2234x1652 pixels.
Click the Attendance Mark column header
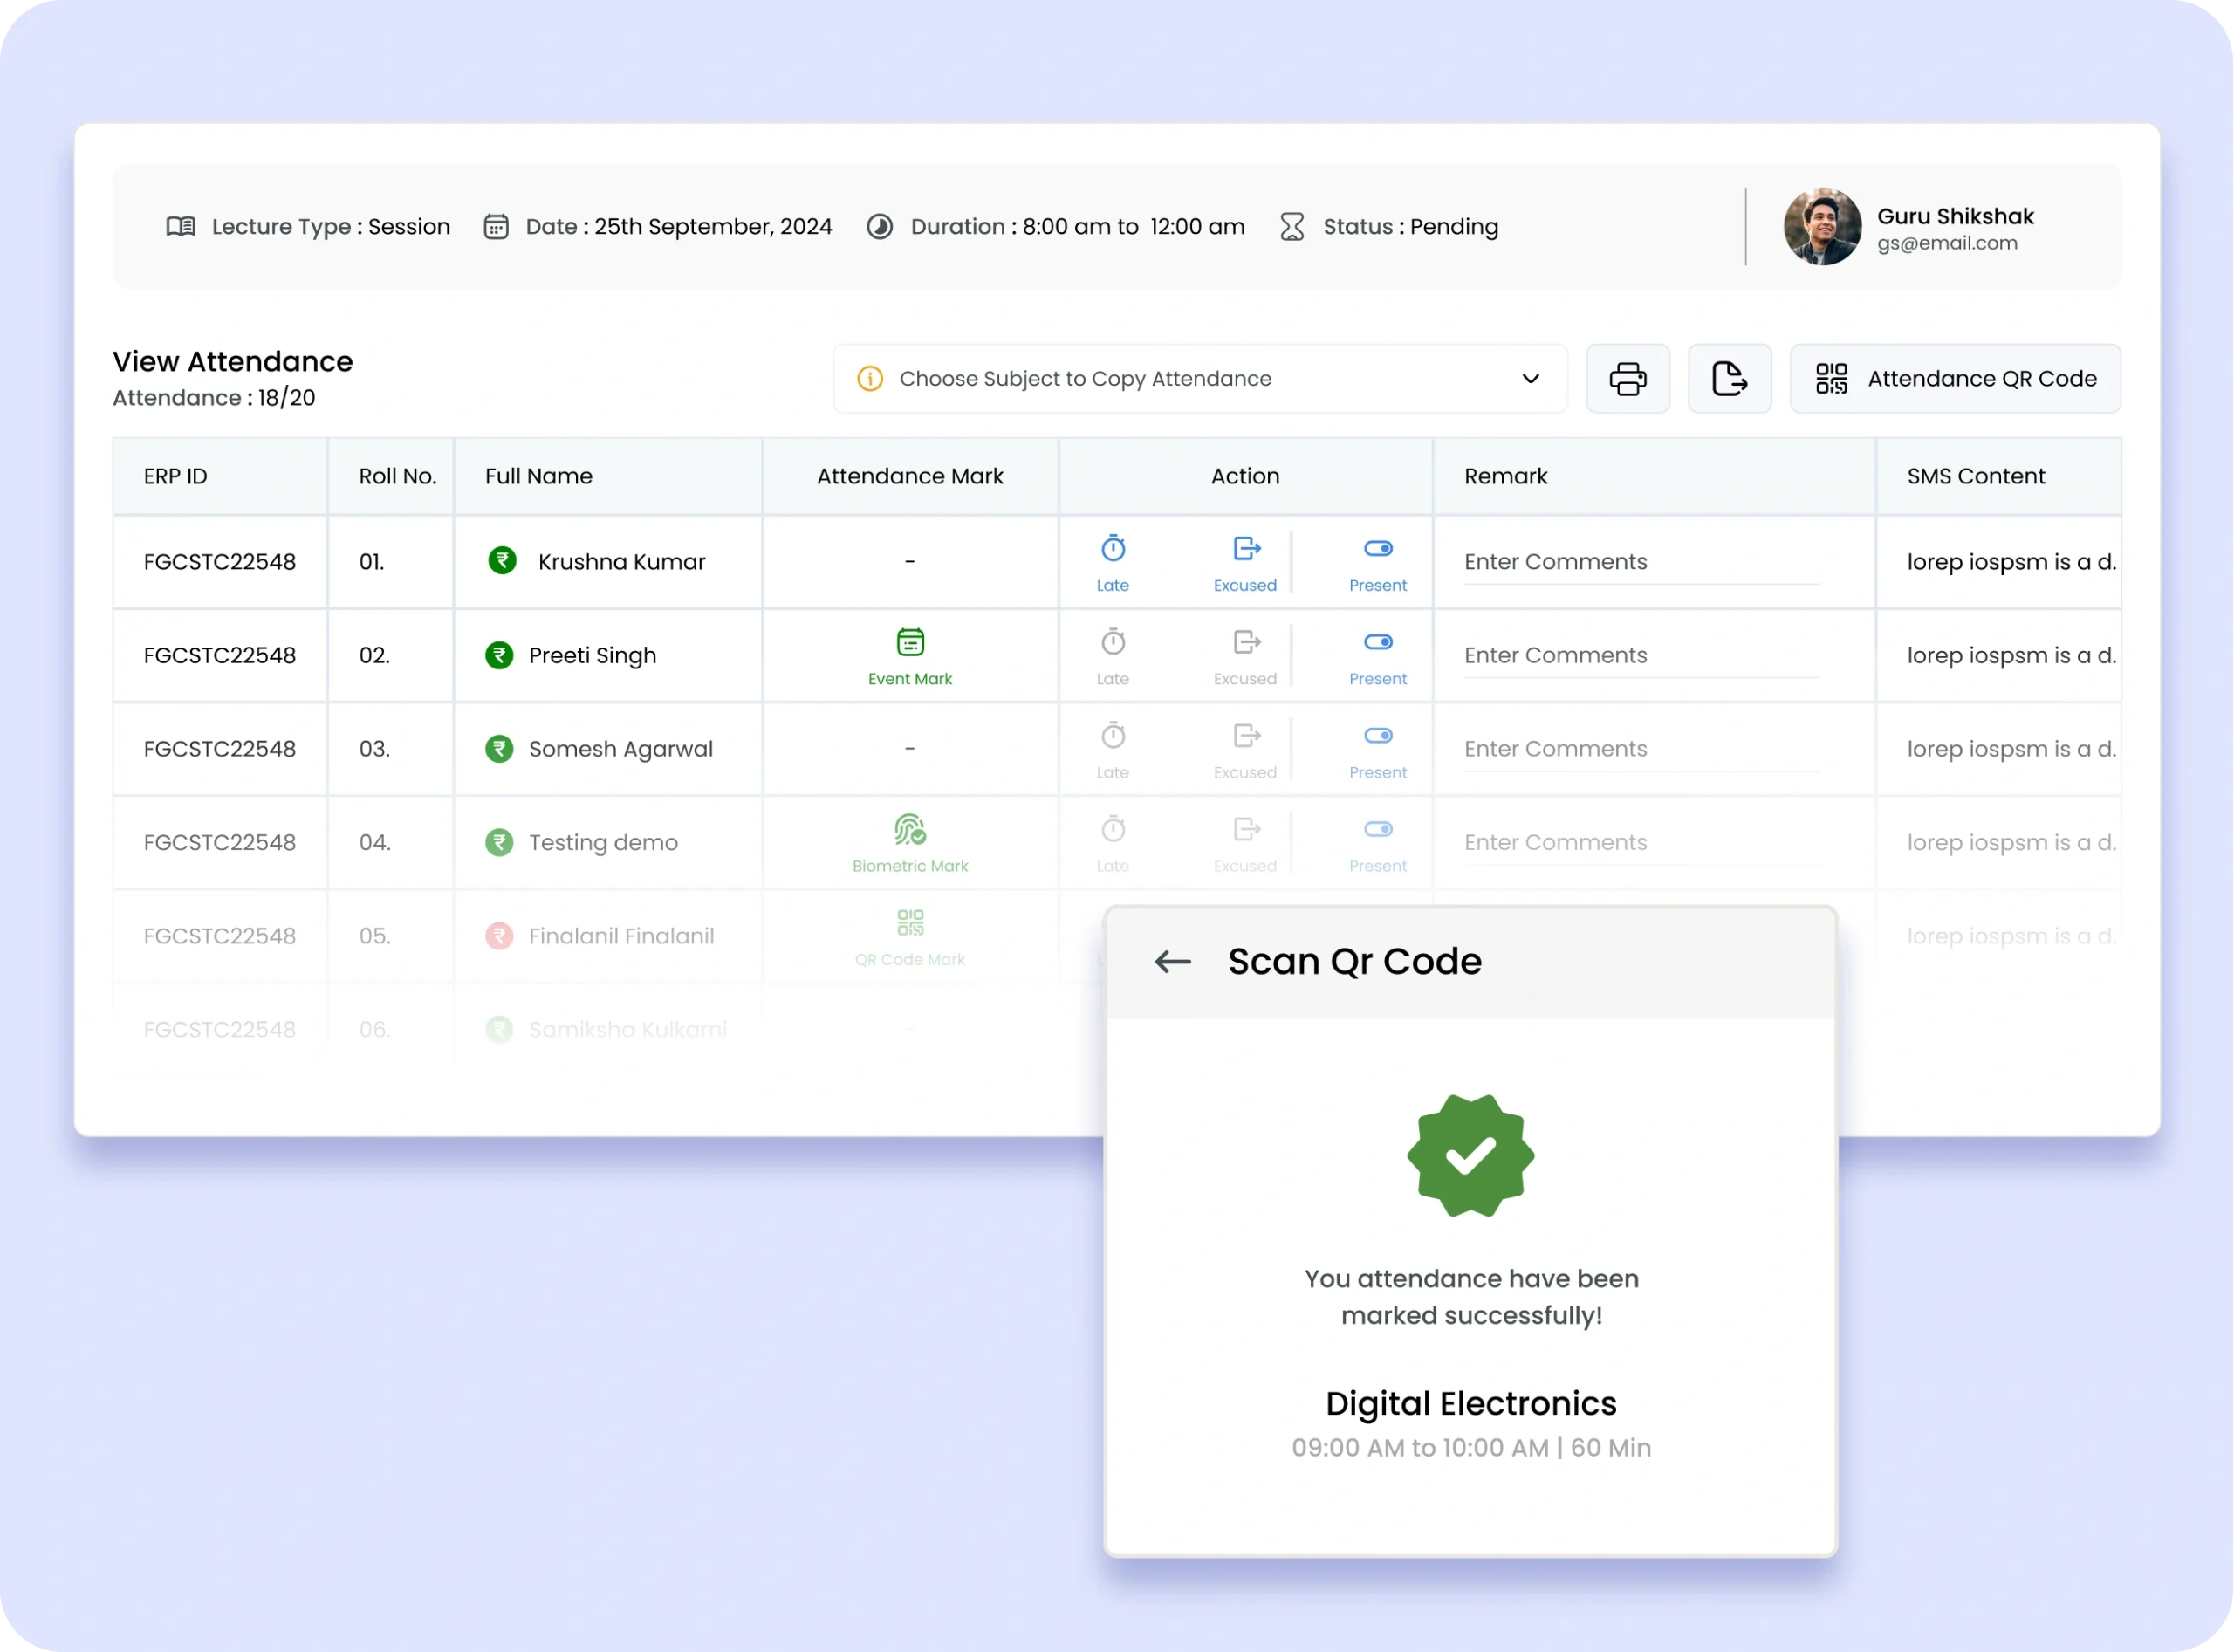pos(909,476)
